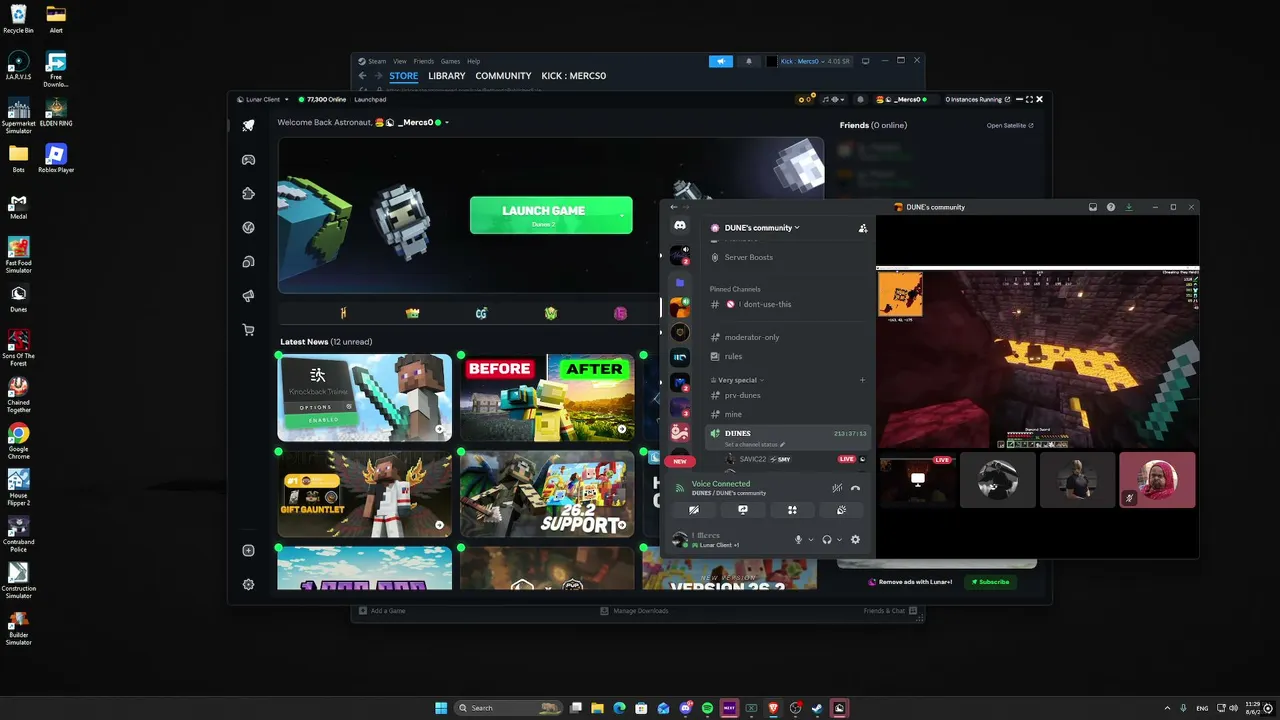Image resolution: width=1280 pixels, height=720 pixels.
Task: Open File Explorer from the taskbar
Action: (597, 708)
